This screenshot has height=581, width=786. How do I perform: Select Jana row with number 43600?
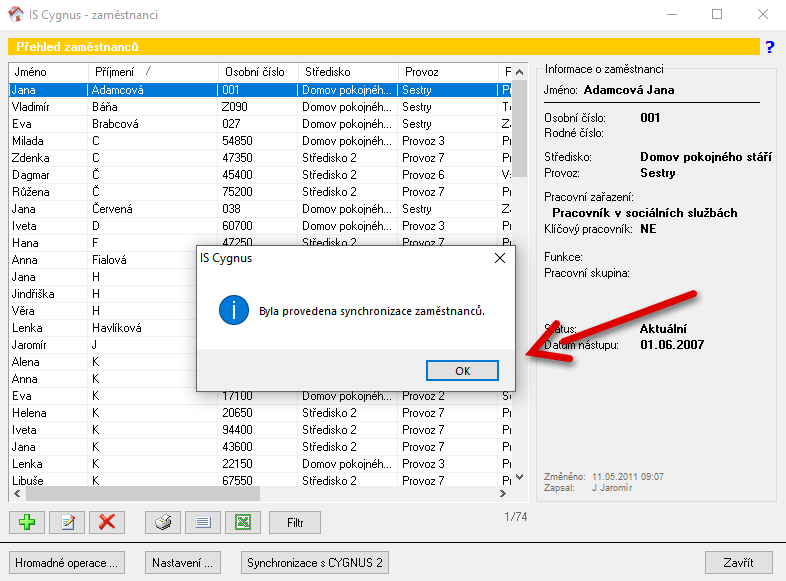tap(261, 447)
